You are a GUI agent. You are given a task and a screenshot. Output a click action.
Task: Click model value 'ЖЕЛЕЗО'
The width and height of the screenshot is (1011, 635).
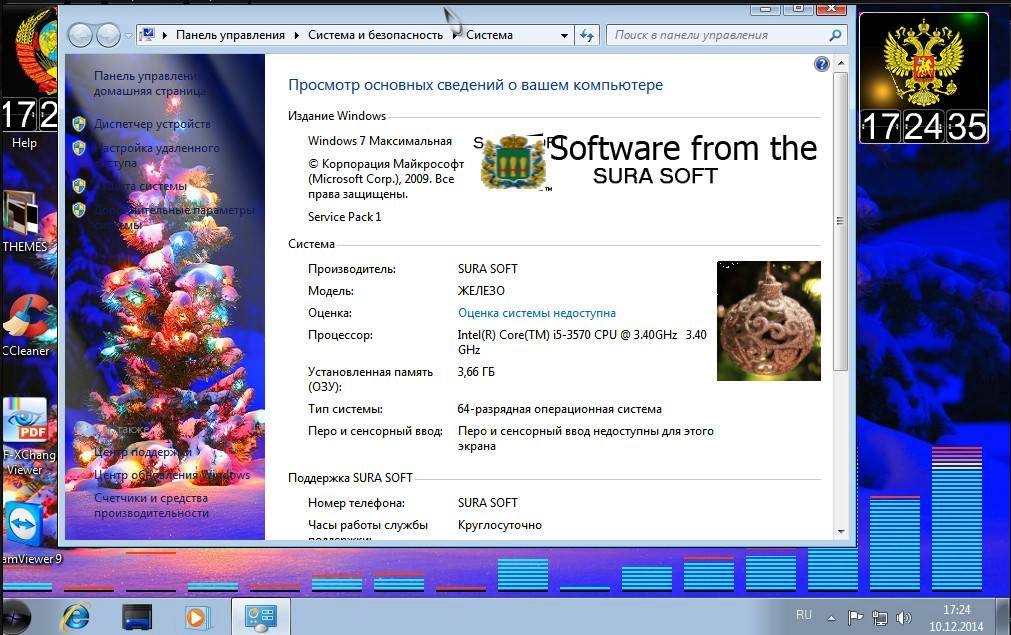tap(481, 291)
